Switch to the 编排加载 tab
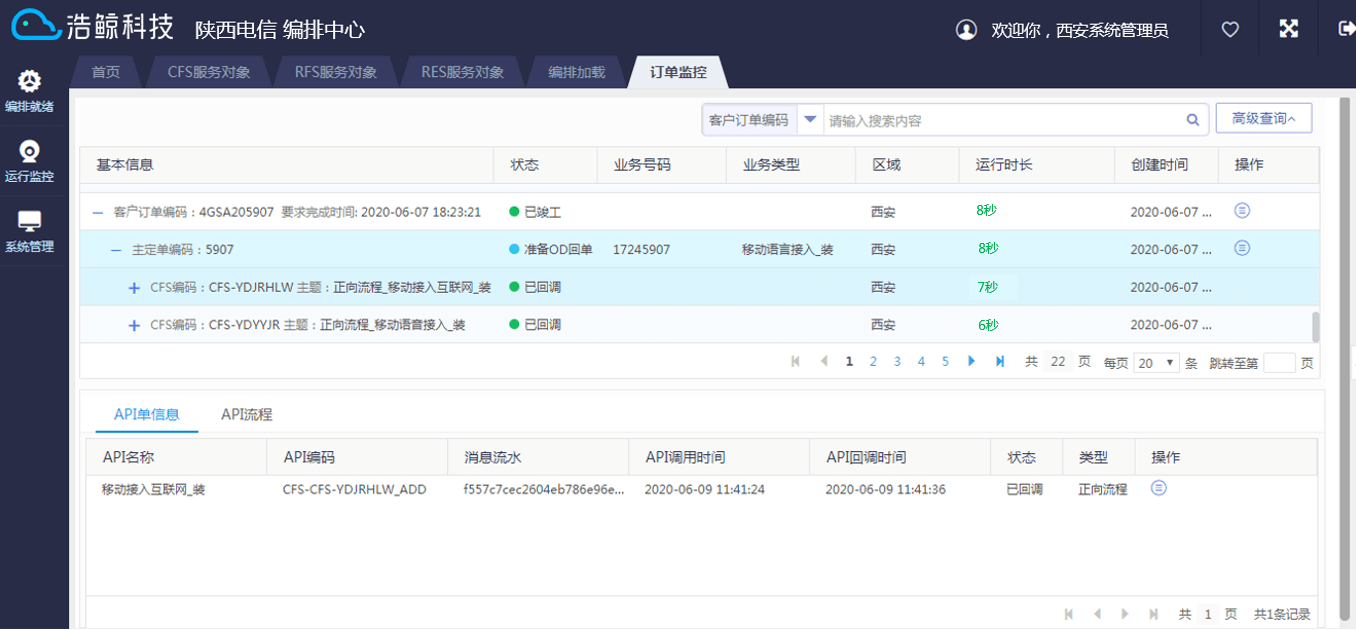The height and width of the screenshot is (630, 1356). pos(577,72)
